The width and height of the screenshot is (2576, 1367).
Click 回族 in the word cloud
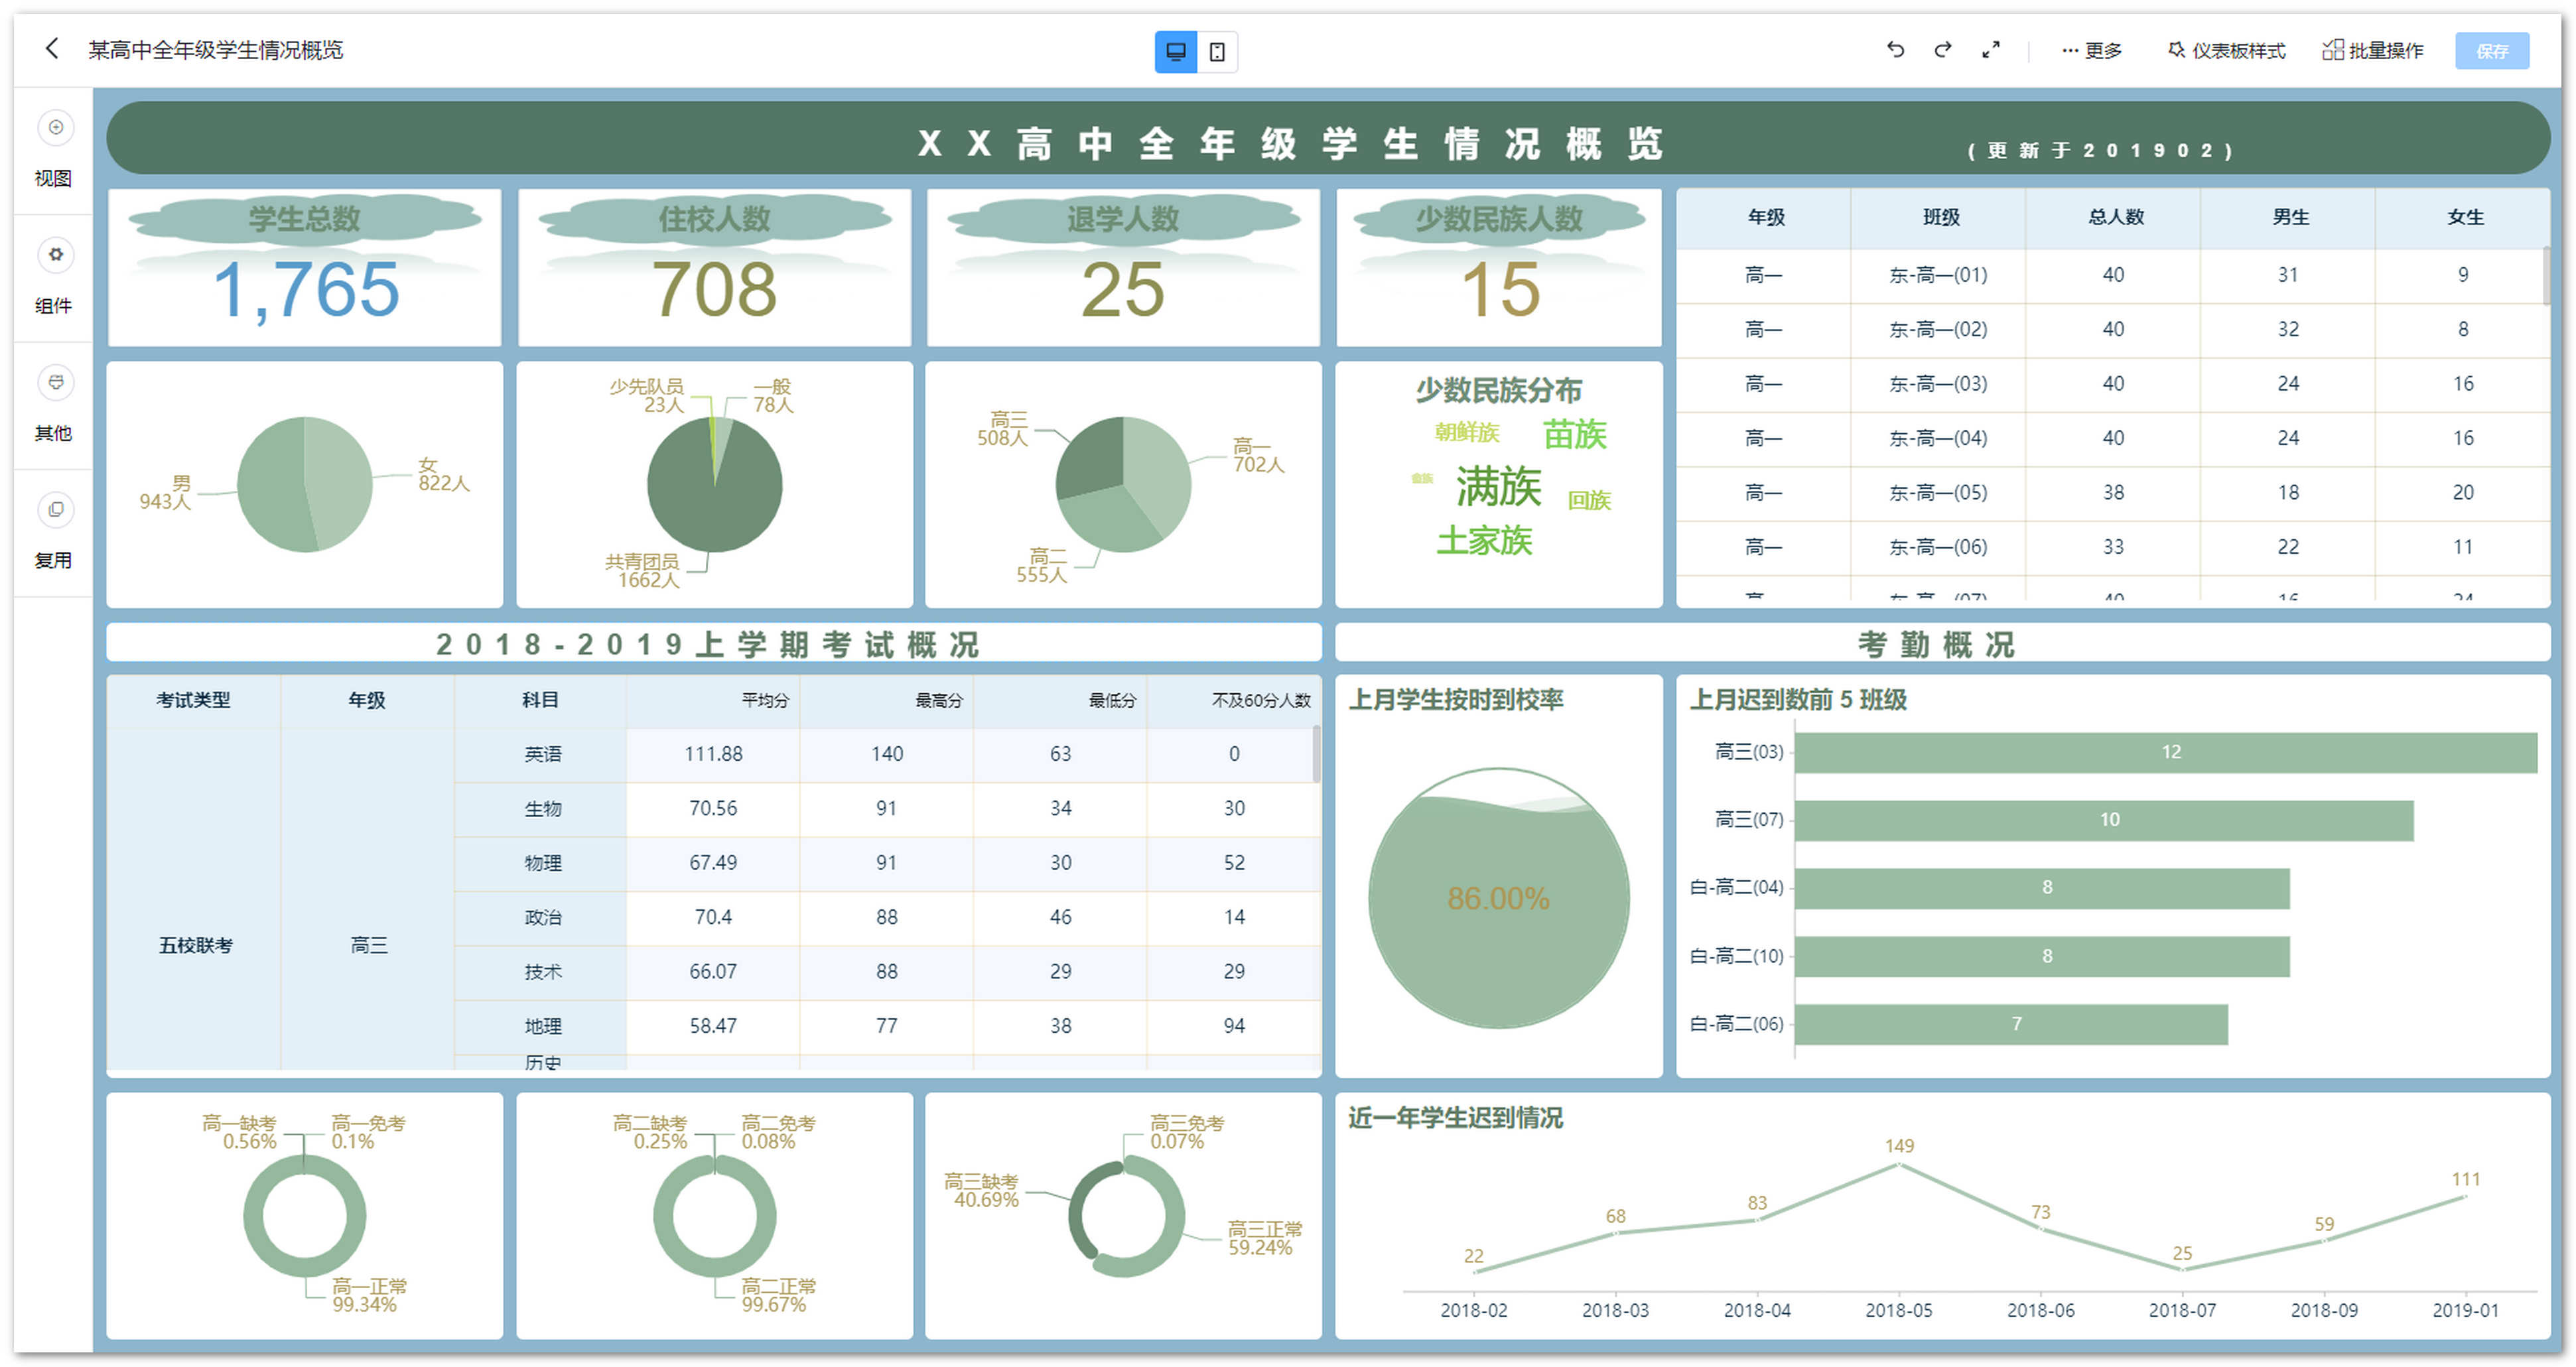[x=1589, y=500]
